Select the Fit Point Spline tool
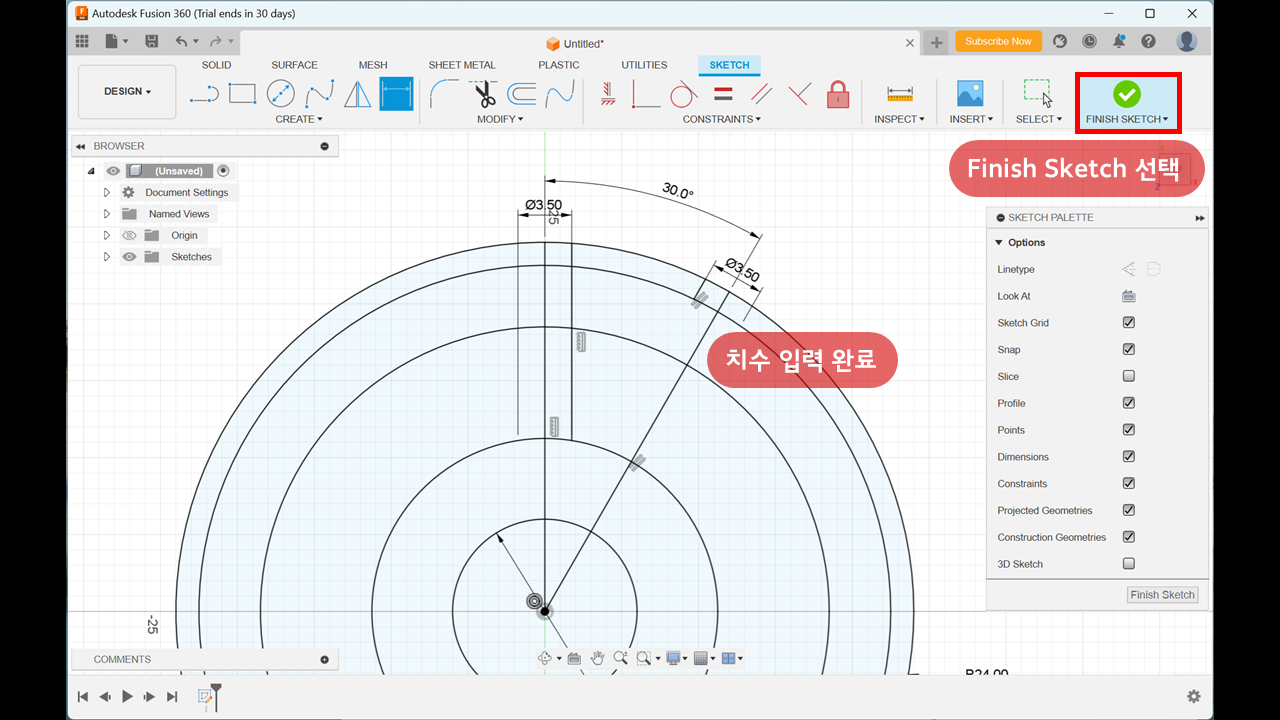This screenshot has width=1280, height=720. (320, 94)
